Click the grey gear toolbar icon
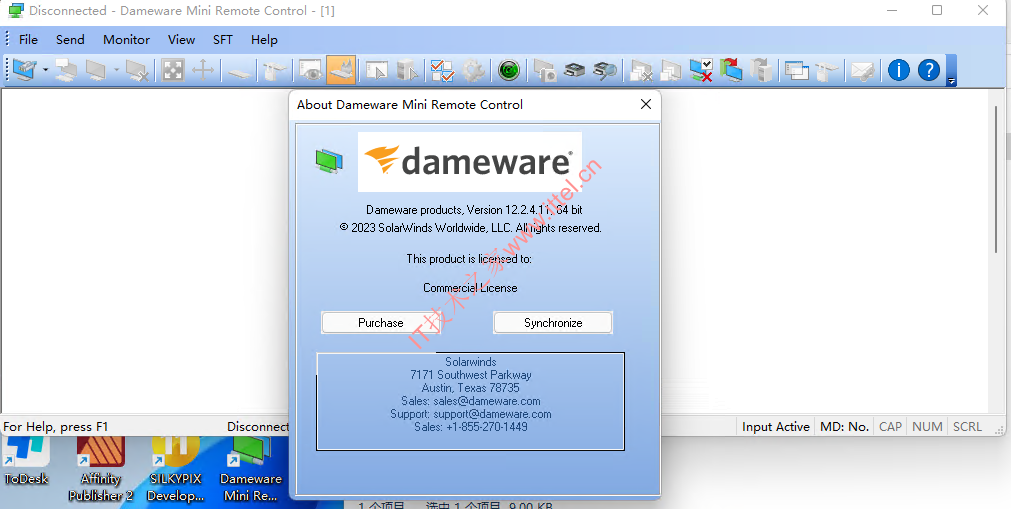This screenshot has height=509, width=1011. click(473, 70)
